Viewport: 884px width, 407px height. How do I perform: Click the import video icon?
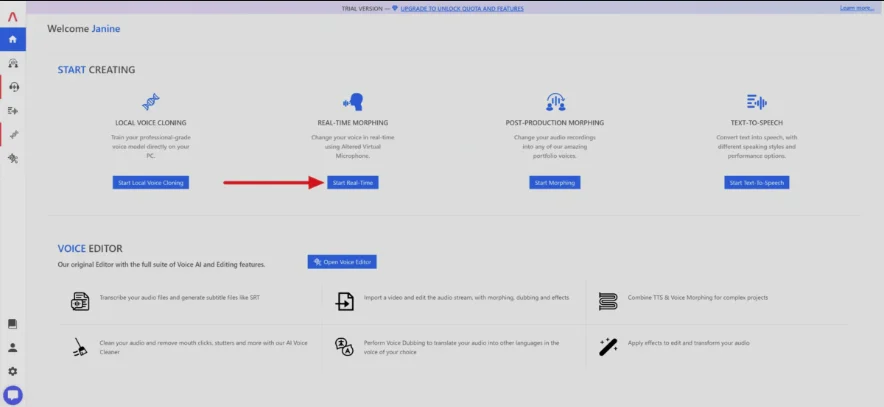point(344,301)
